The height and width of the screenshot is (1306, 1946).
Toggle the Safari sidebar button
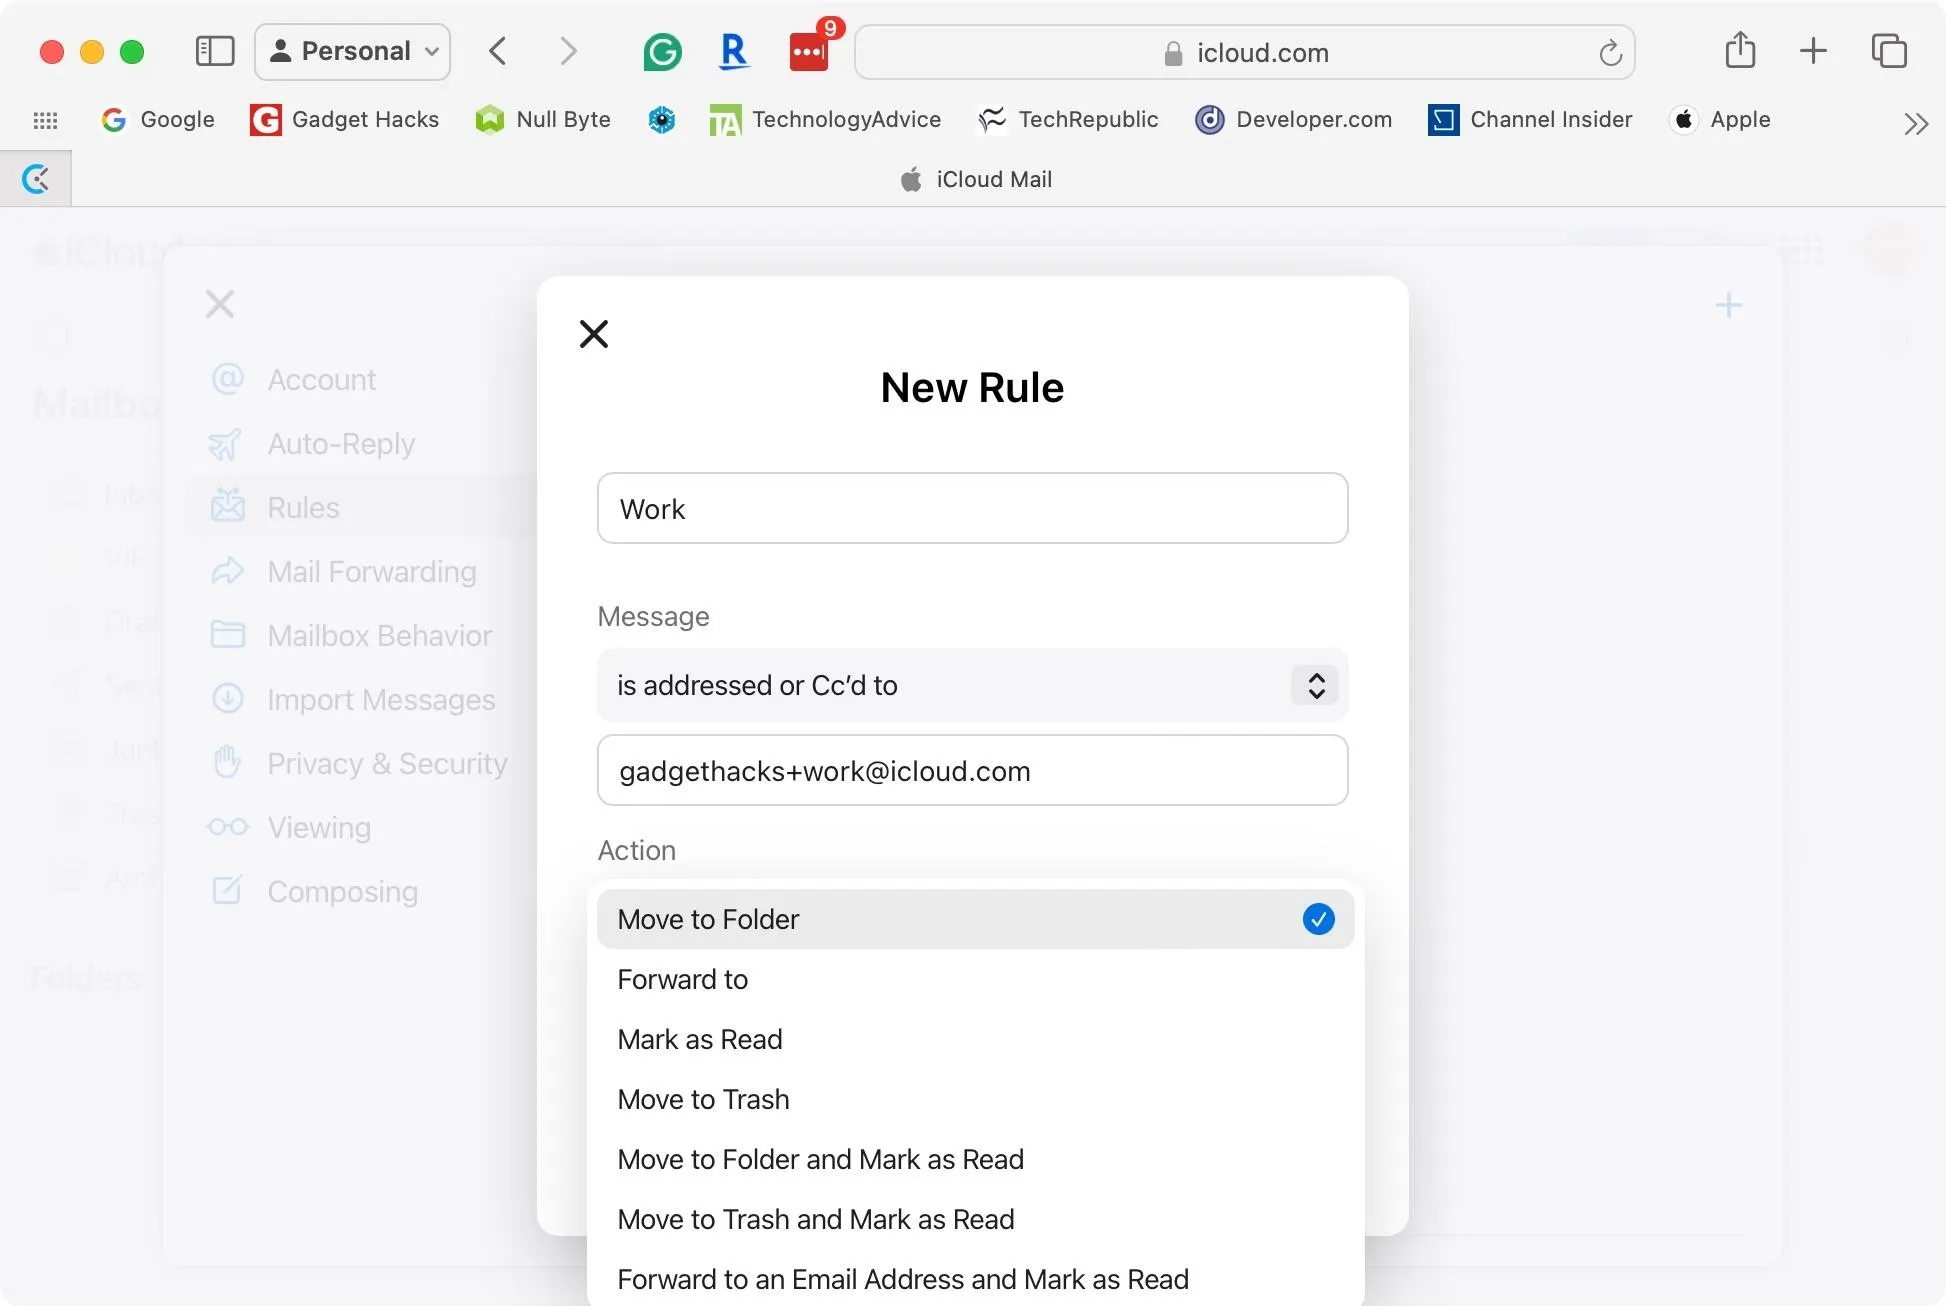point(215,51)
